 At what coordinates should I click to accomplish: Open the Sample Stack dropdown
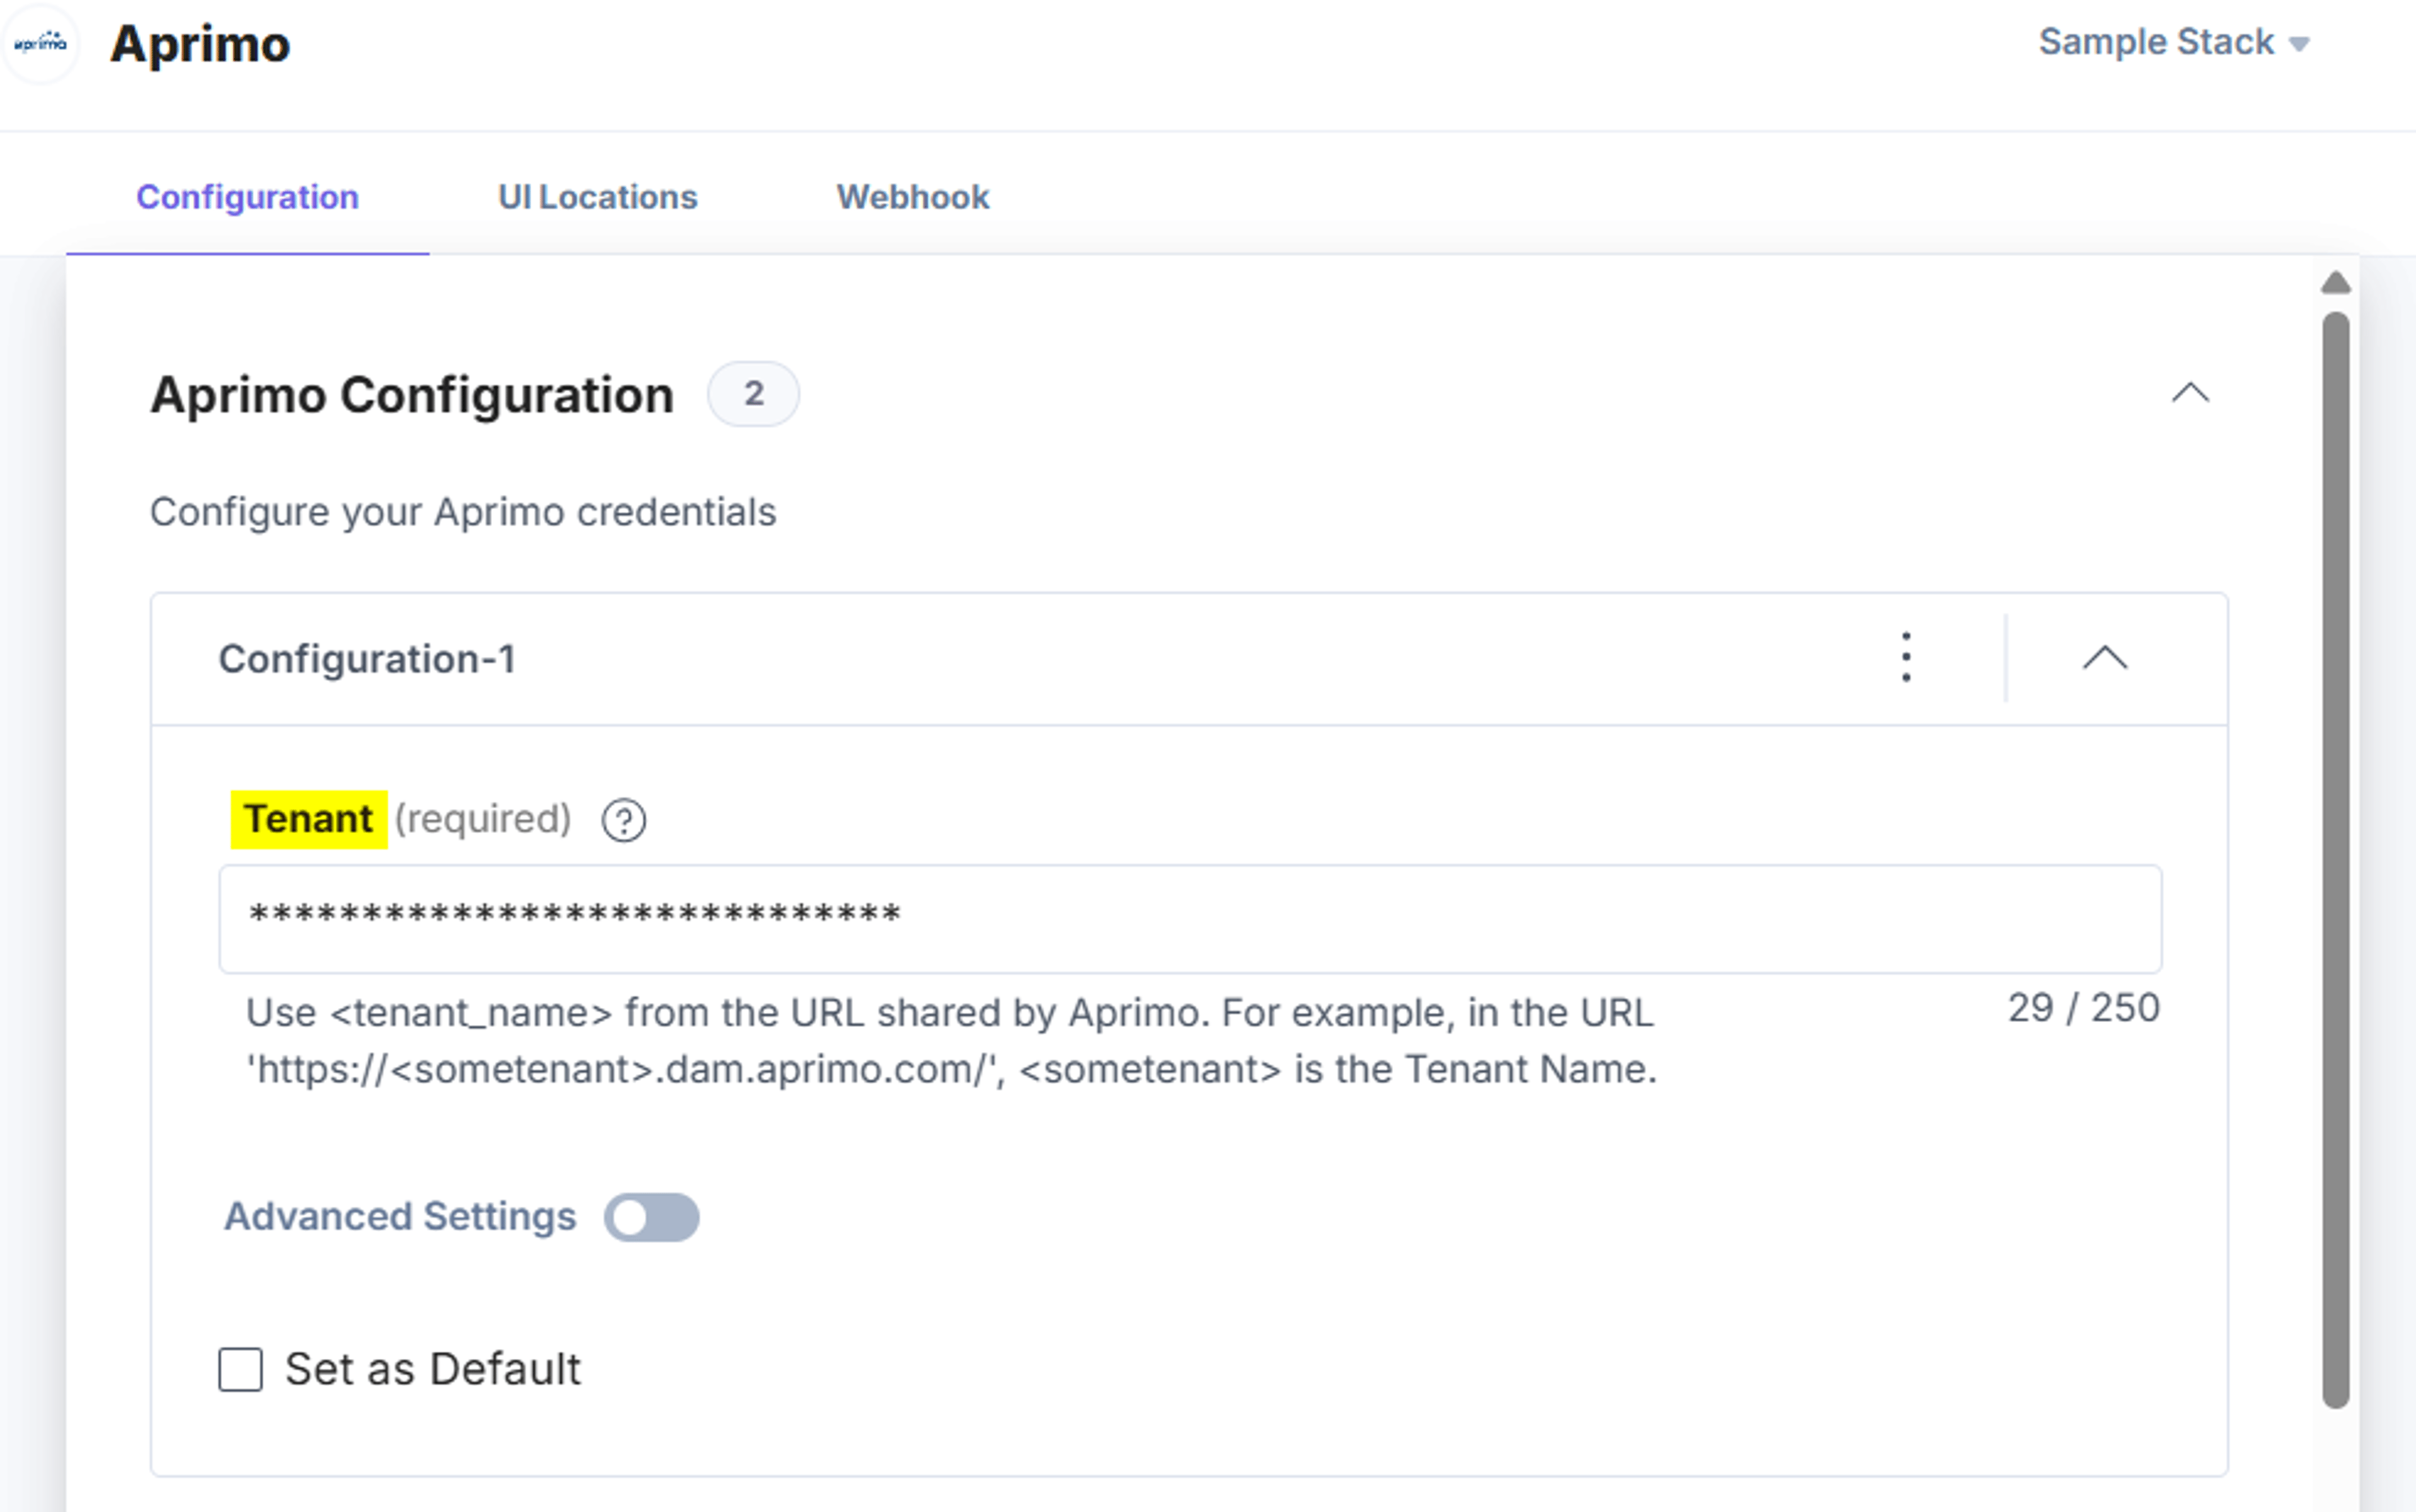2174,42
